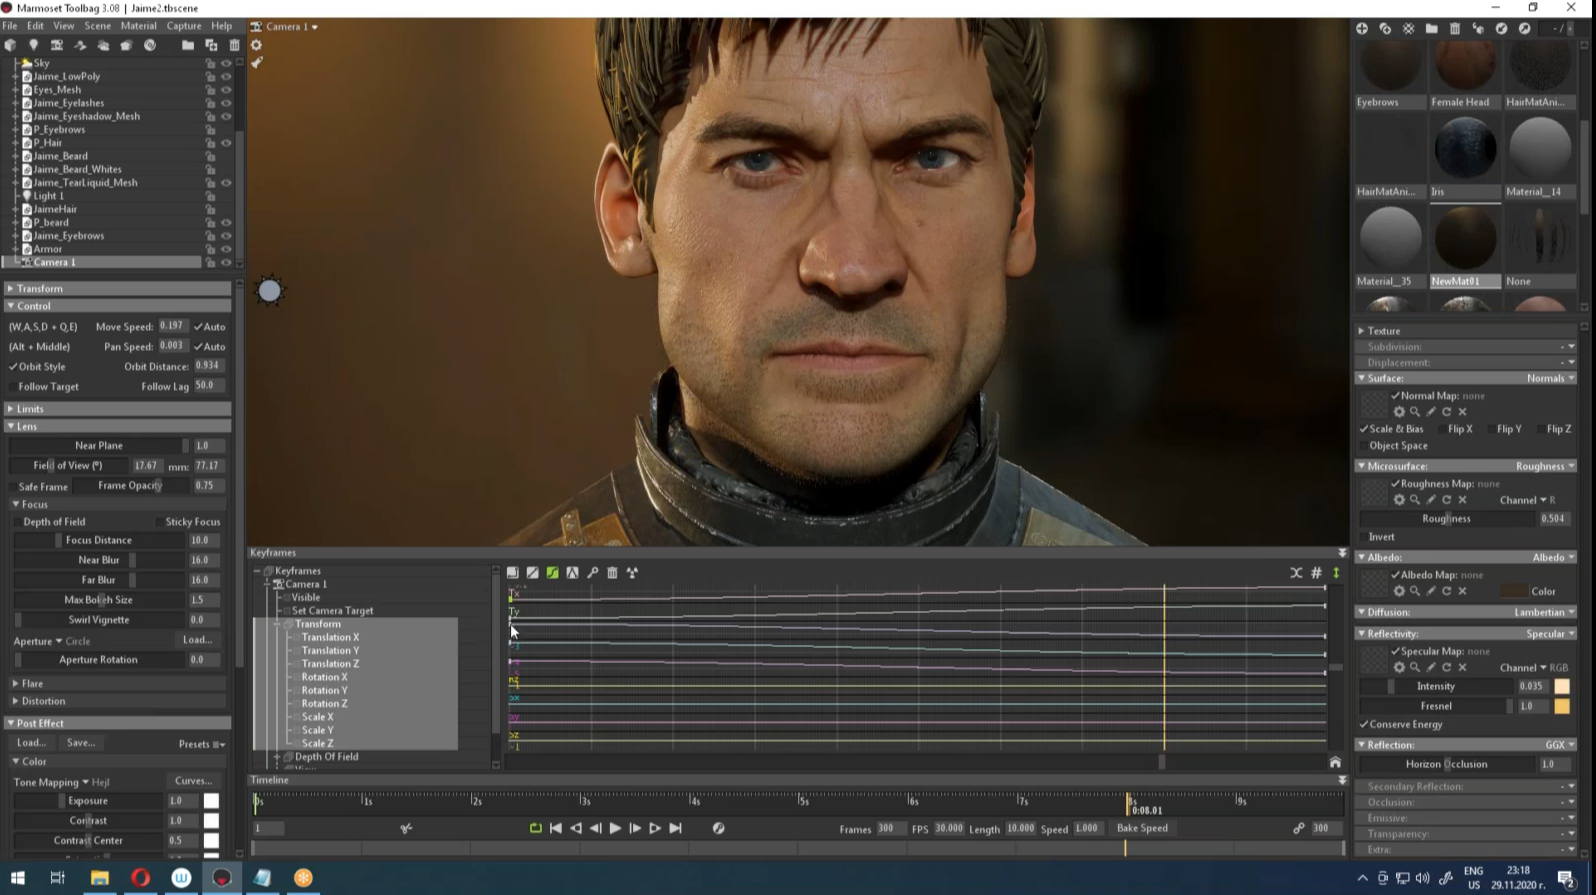Click the Bake Speed button

(x=1142, y=828)
